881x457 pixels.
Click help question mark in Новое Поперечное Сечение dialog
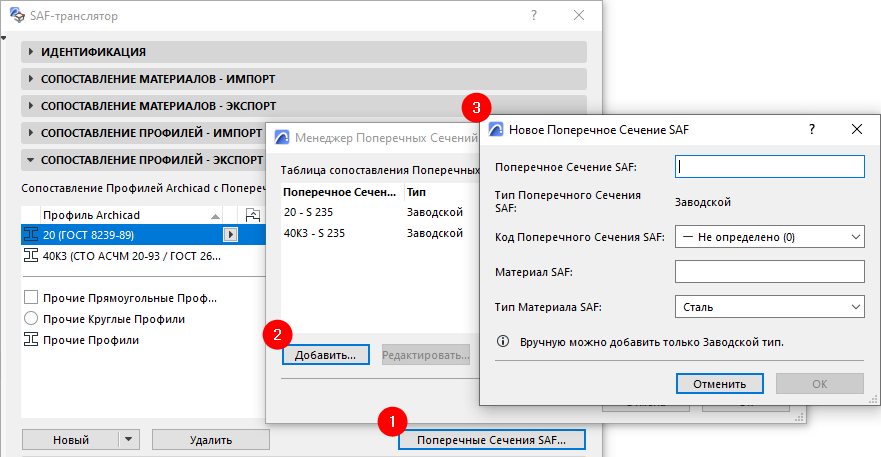(812, 129)
